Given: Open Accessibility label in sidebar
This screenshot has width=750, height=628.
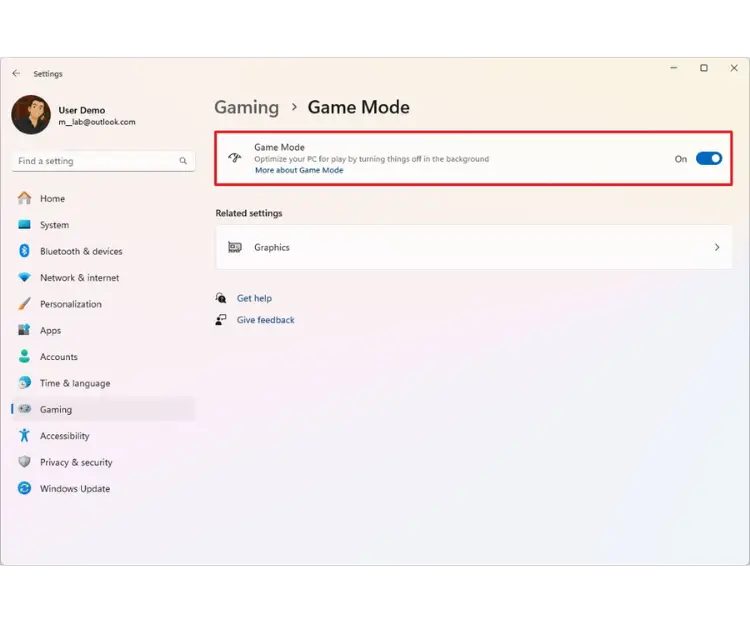Looking at the screenshot, I should (x=65, y=436).
